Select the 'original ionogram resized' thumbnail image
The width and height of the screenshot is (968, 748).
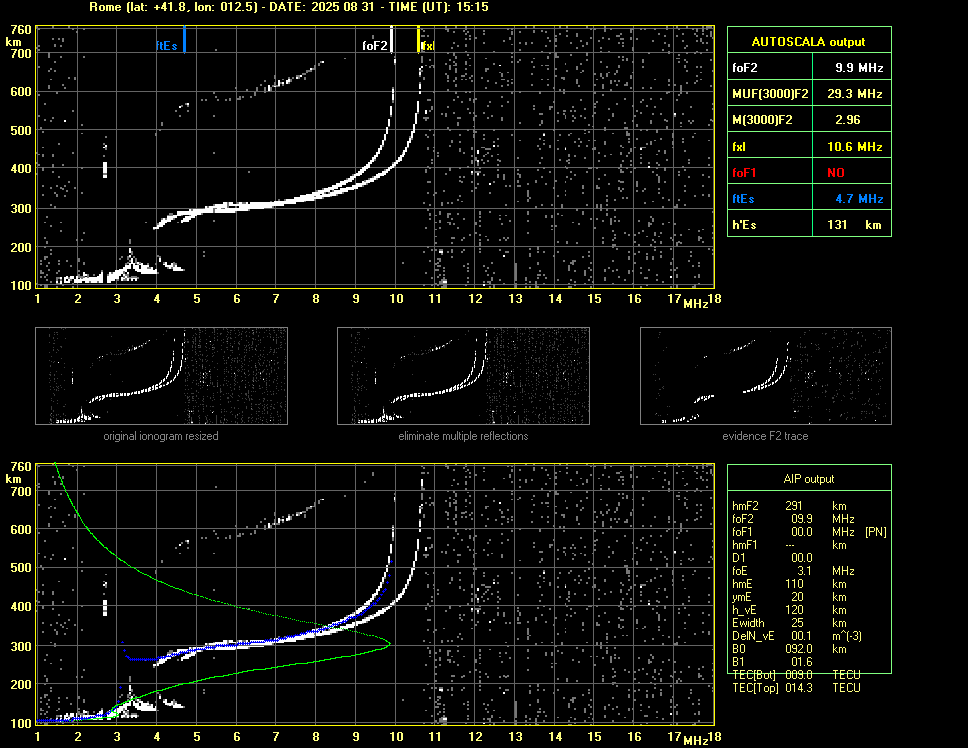click(161, 376)
